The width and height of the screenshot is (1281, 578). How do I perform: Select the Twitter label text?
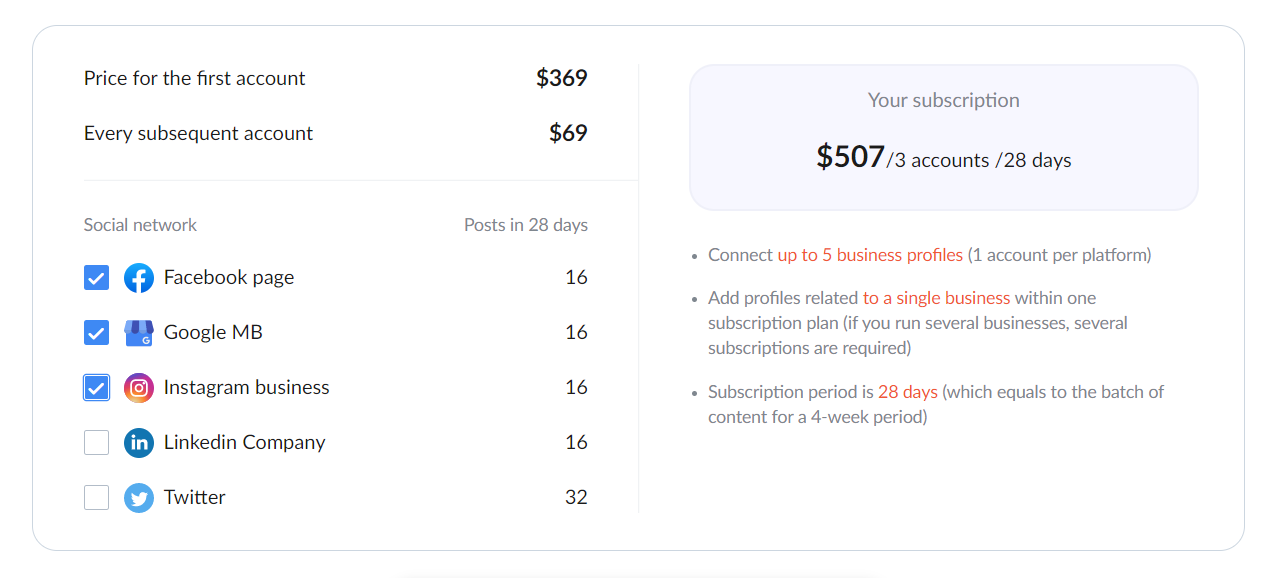tap(195, 498)
